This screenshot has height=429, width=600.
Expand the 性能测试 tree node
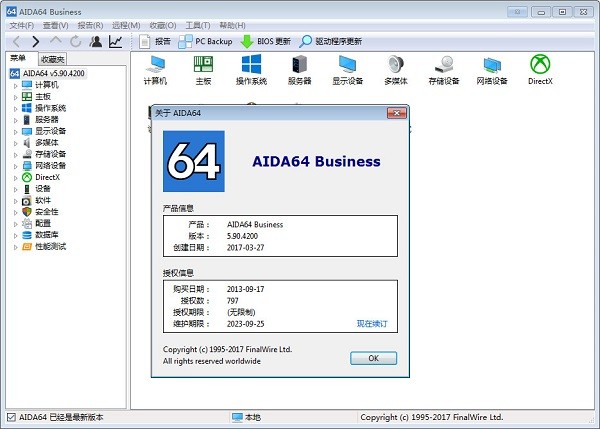(16, 245)
